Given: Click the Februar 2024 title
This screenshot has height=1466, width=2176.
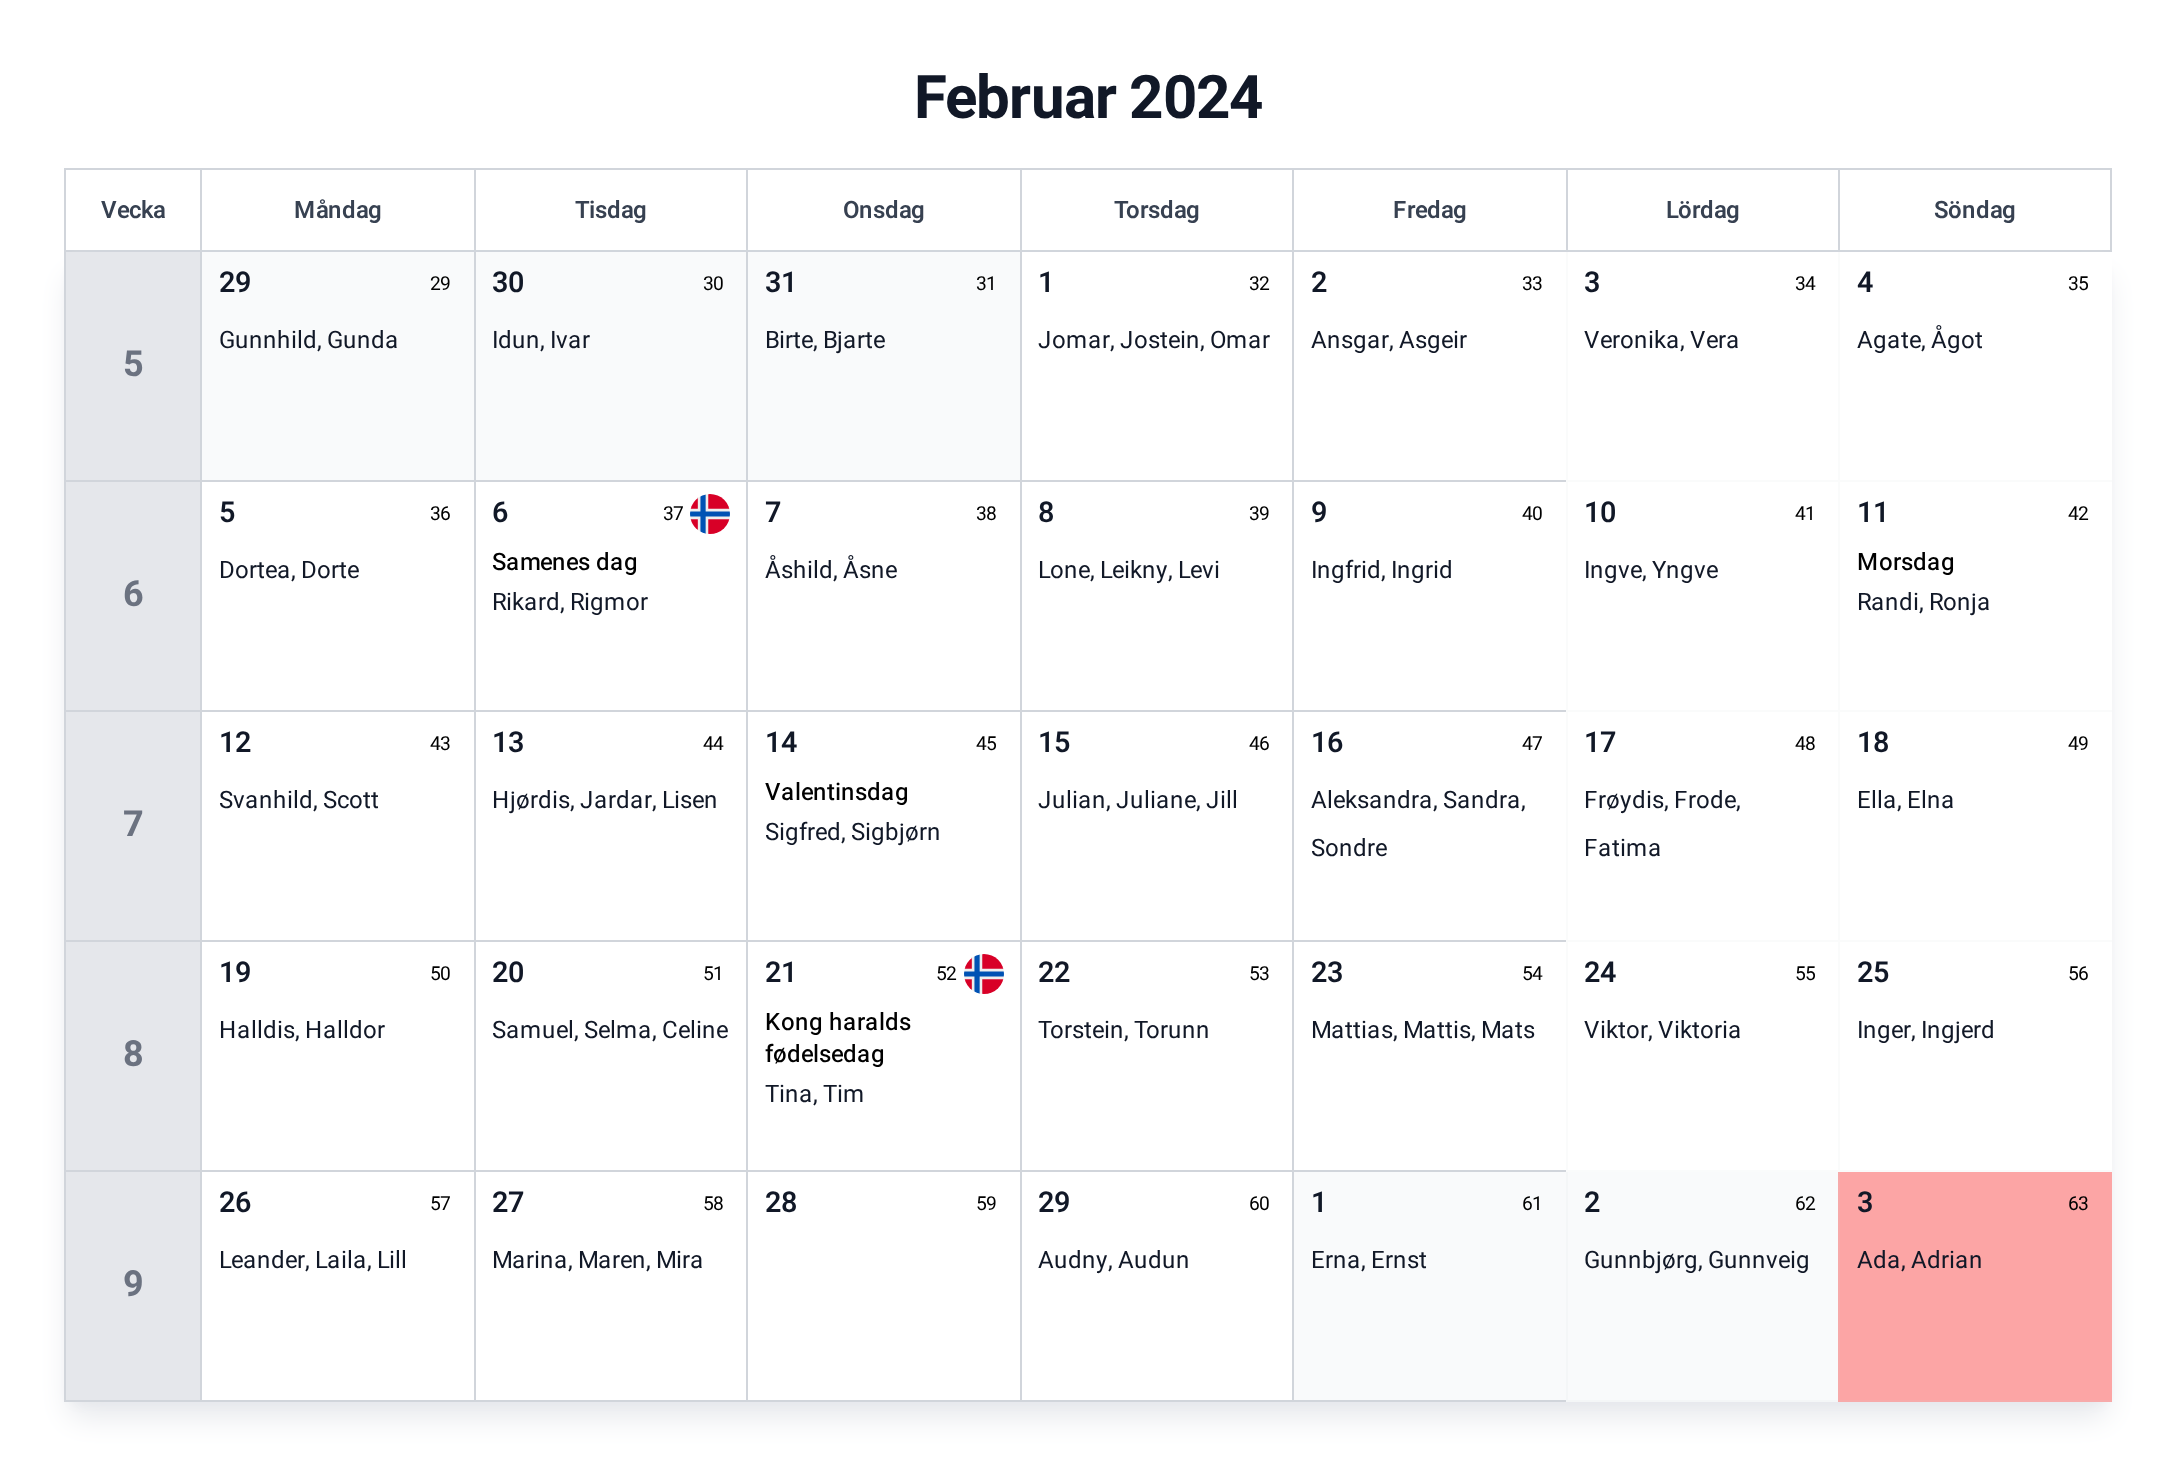Looking at the screenshot, I should 1088,97.
